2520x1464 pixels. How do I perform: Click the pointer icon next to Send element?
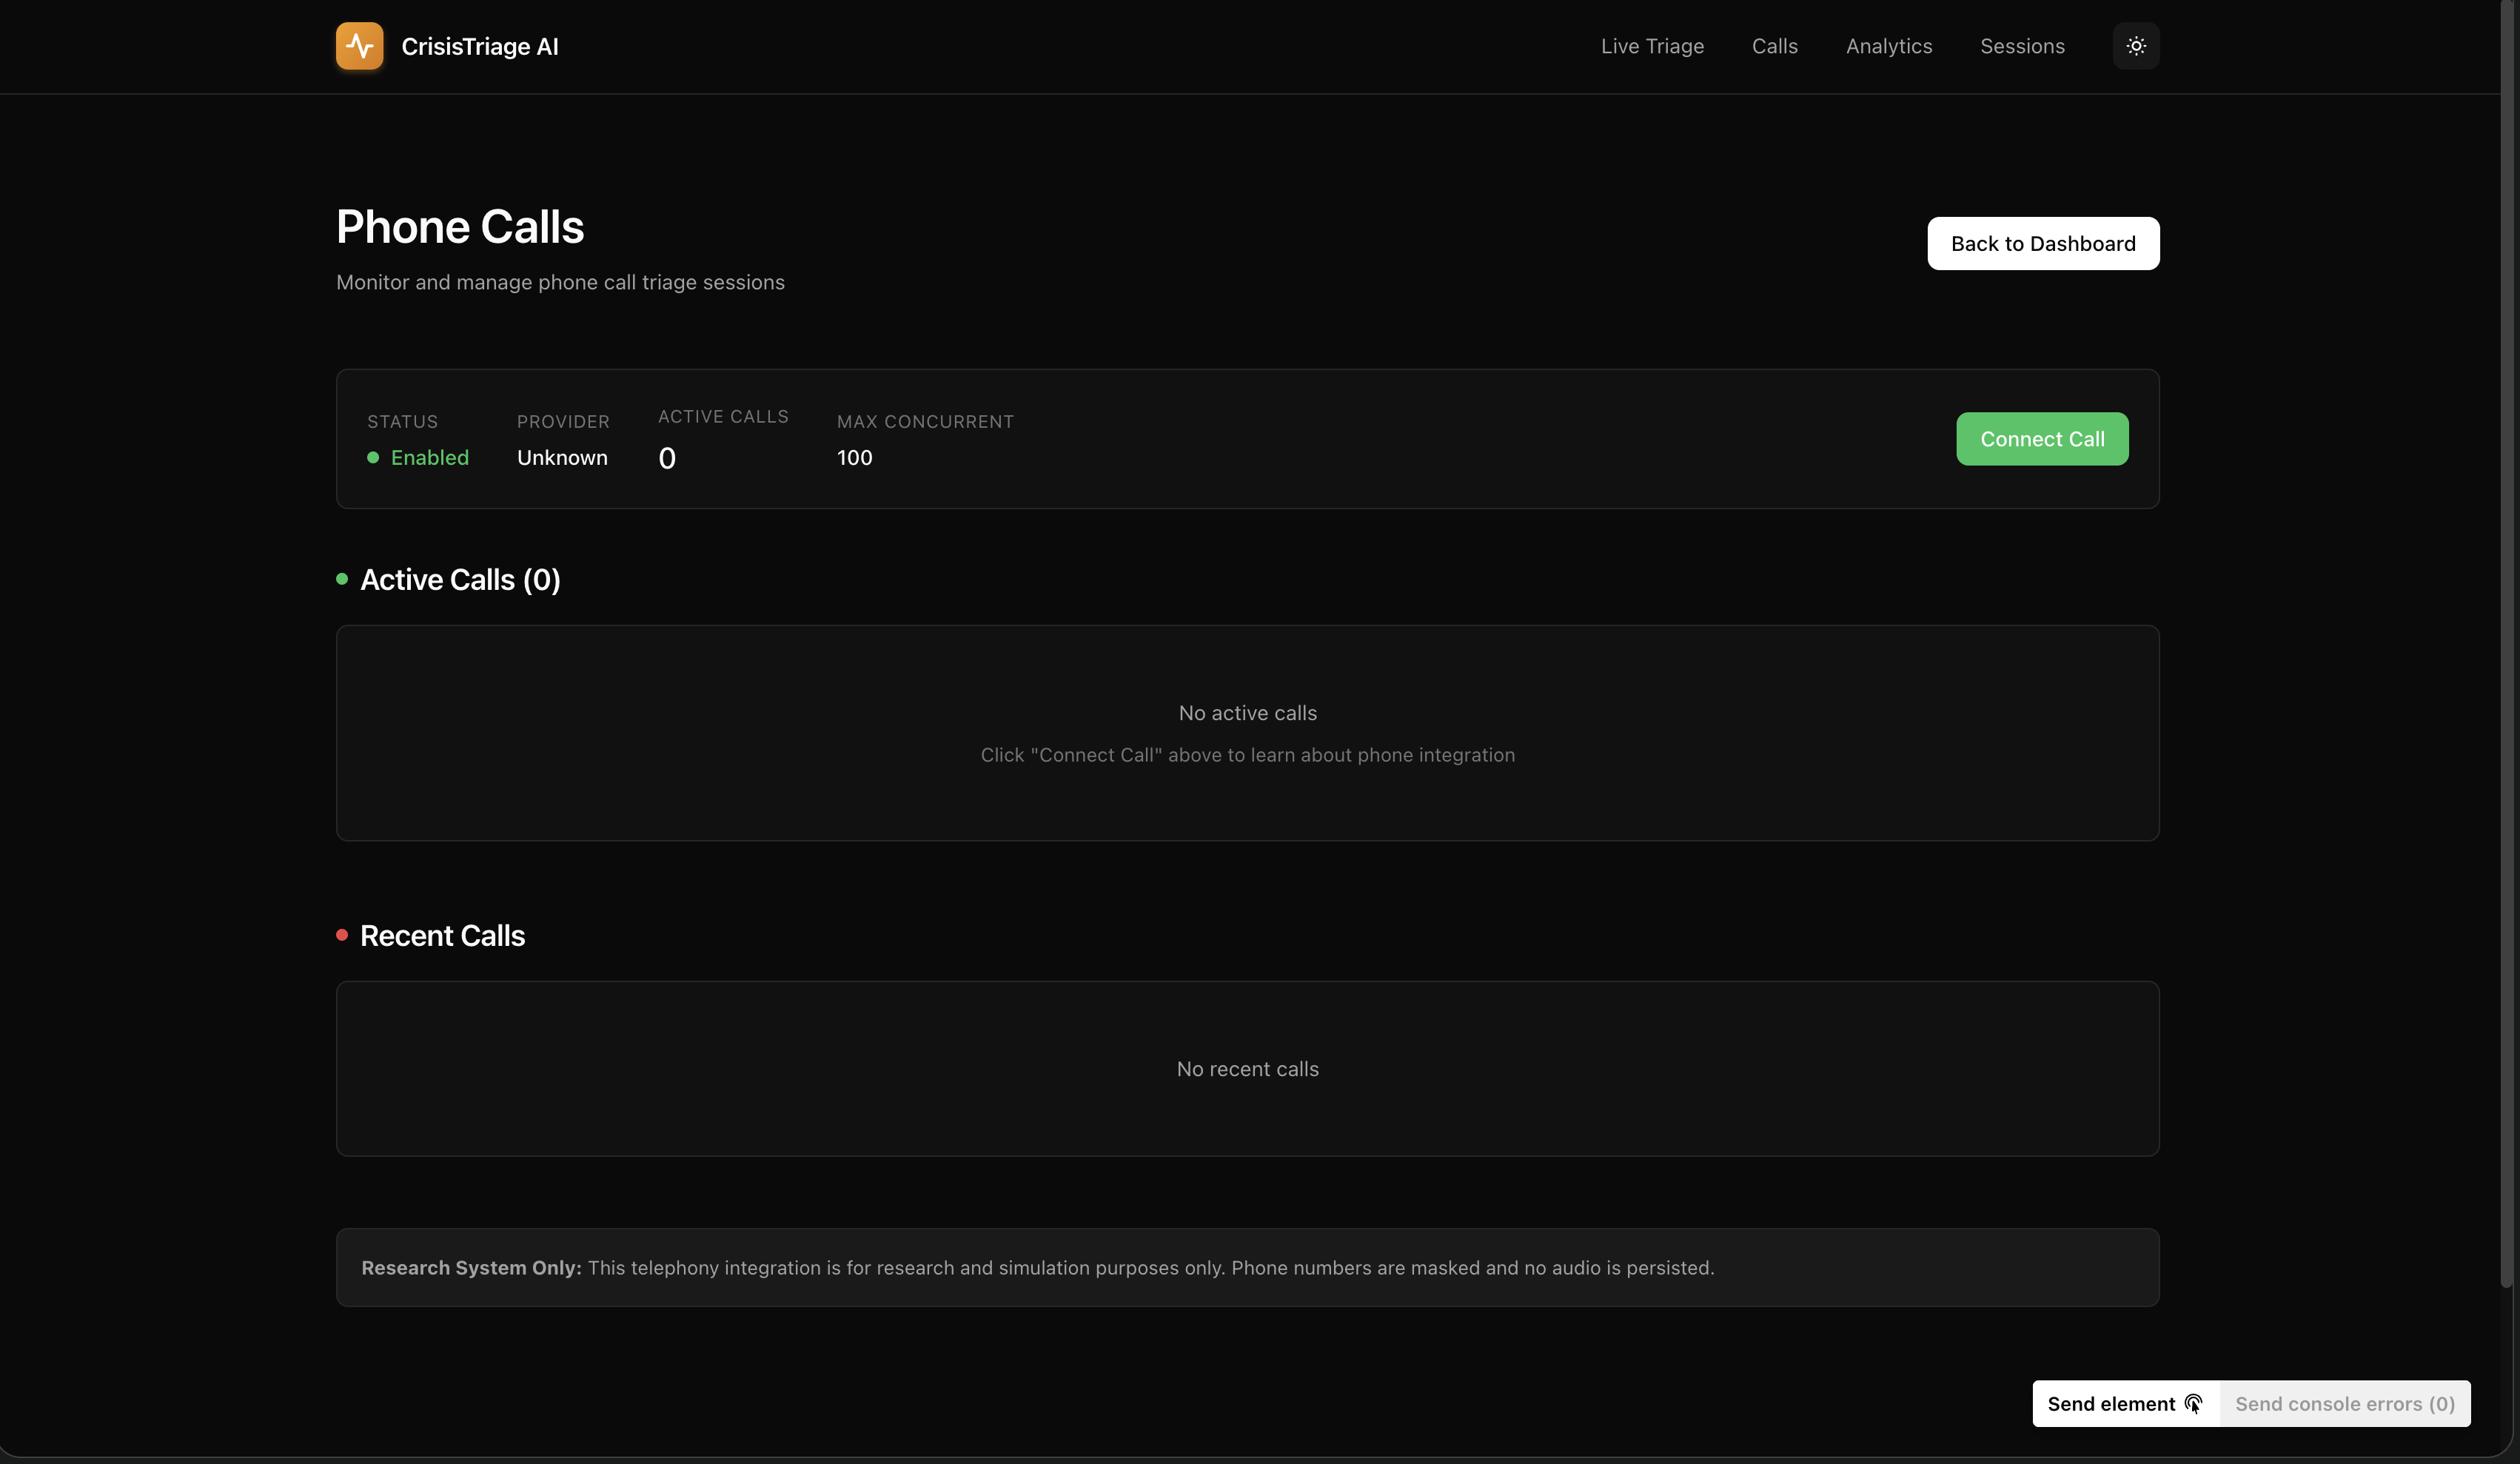(x=2193, y=1403)
